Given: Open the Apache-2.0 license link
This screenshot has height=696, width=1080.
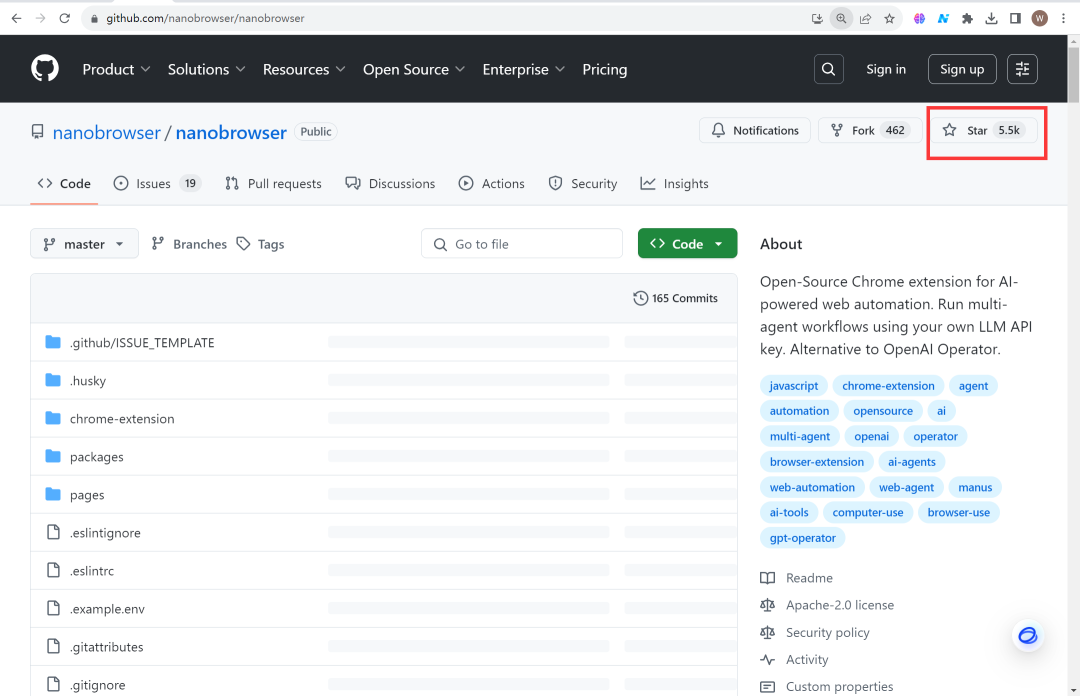Looking at the screenshot, I should tap(839, 605).
